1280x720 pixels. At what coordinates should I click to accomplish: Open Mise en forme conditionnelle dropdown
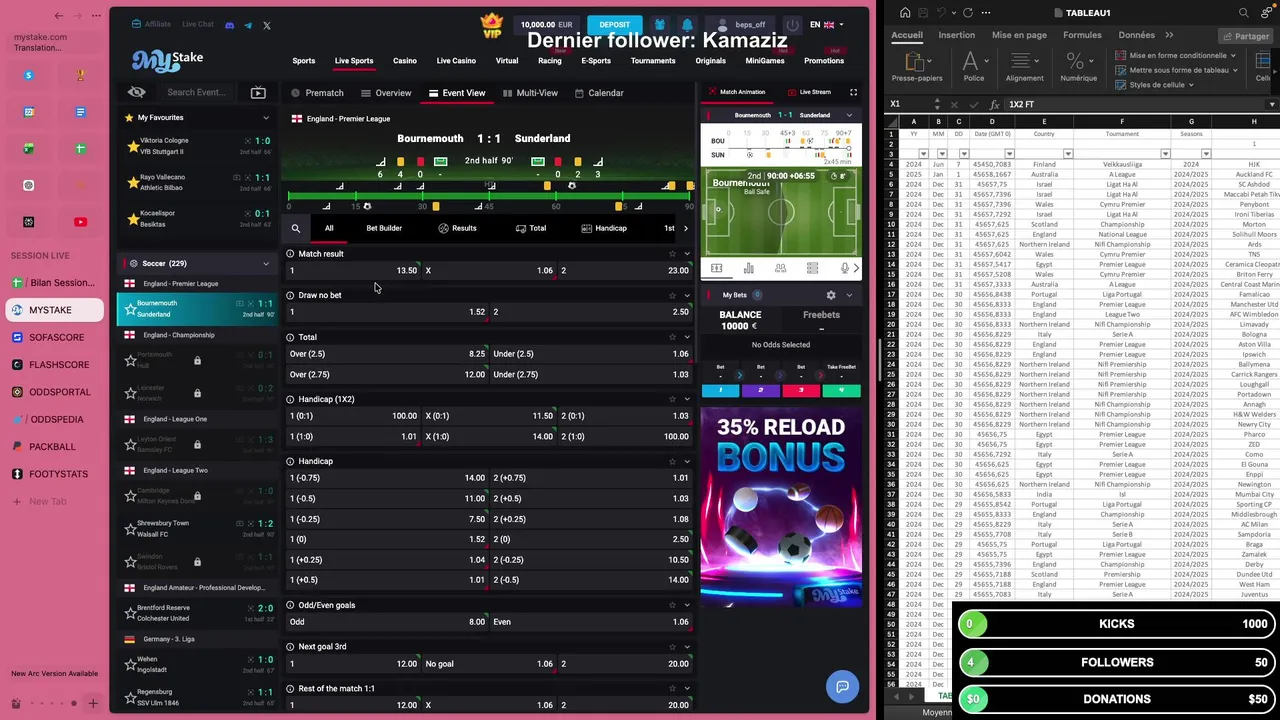1177,56
